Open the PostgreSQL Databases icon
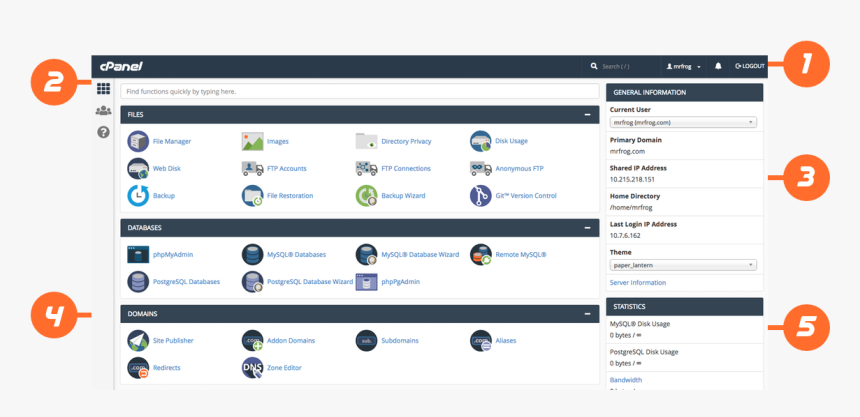This screenshot has height=417, width=860. pyautogui.click(x=138, y=282)
